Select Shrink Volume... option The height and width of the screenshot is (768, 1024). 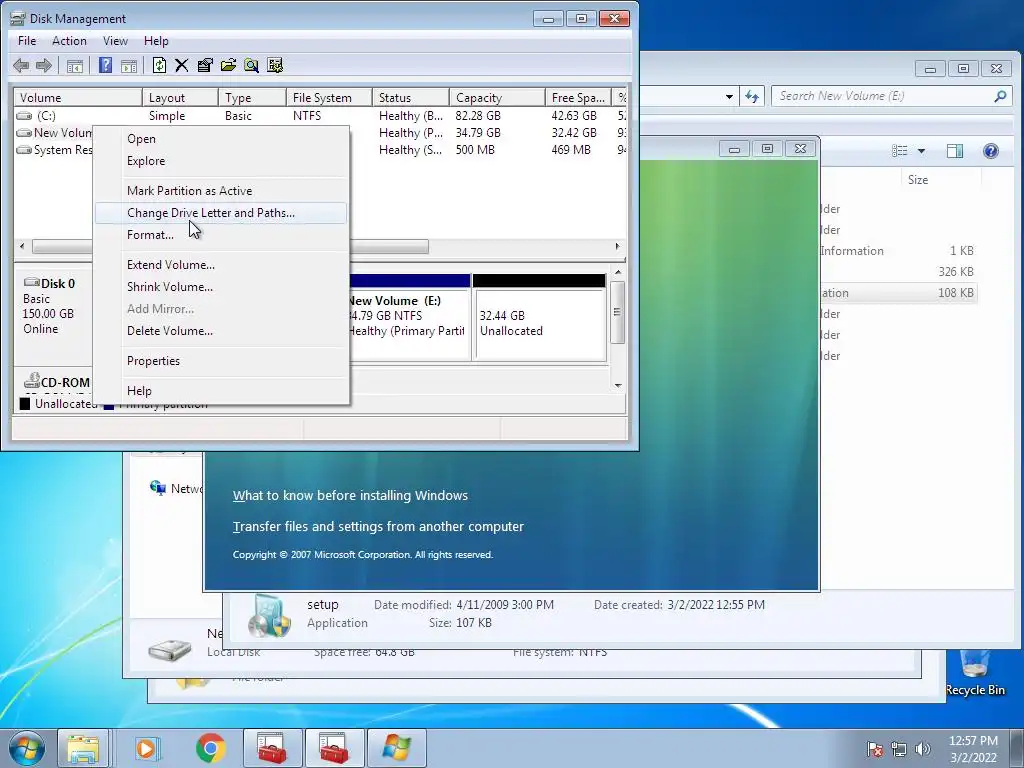coord(221,287)
